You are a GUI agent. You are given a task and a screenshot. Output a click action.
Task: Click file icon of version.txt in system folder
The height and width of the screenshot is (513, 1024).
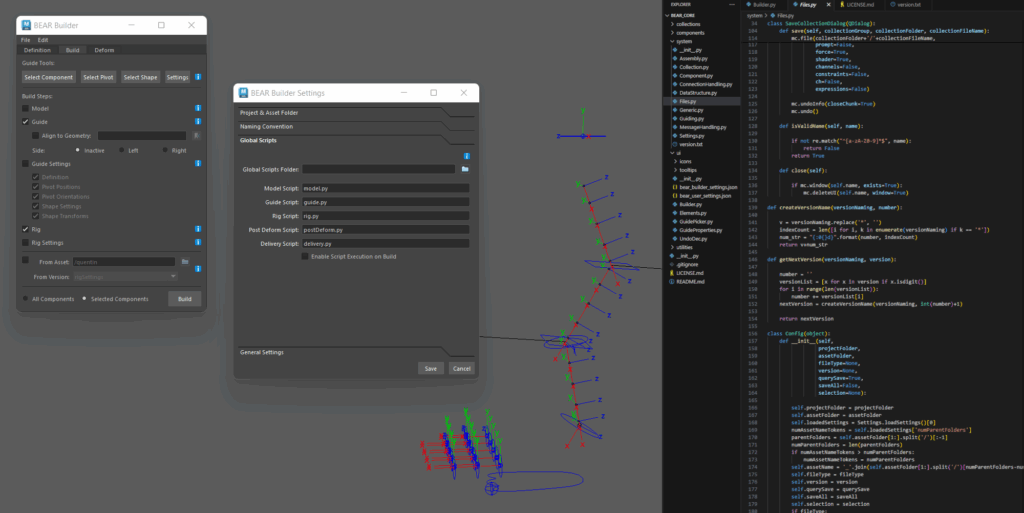click(675, 144)
